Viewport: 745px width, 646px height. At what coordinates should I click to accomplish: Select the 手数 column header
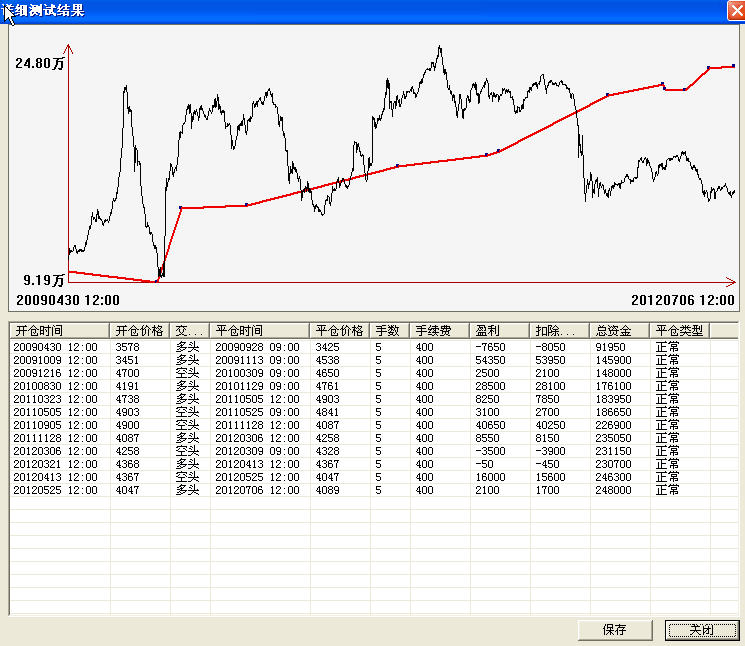(x=389, y=330)
